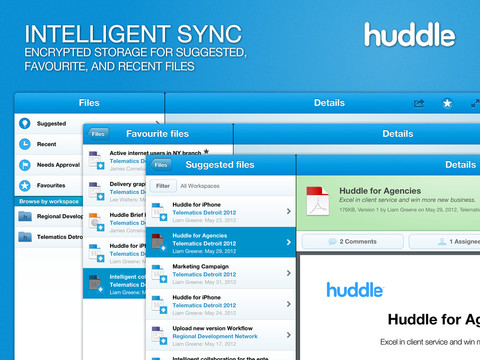This screenshot has width=480, height=360.
Task: Open the 1 Assignee button
Action: coord(445,241)
